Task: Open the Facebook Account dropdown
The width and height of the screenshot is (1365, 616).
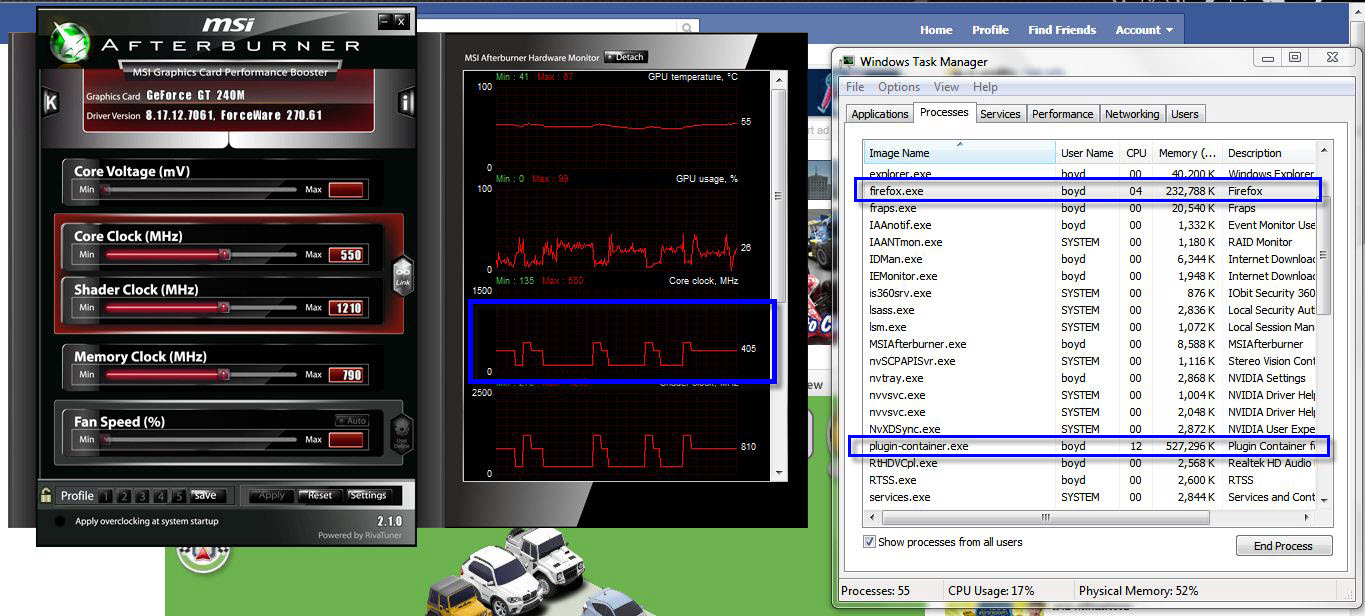Action: point(1144,30)
